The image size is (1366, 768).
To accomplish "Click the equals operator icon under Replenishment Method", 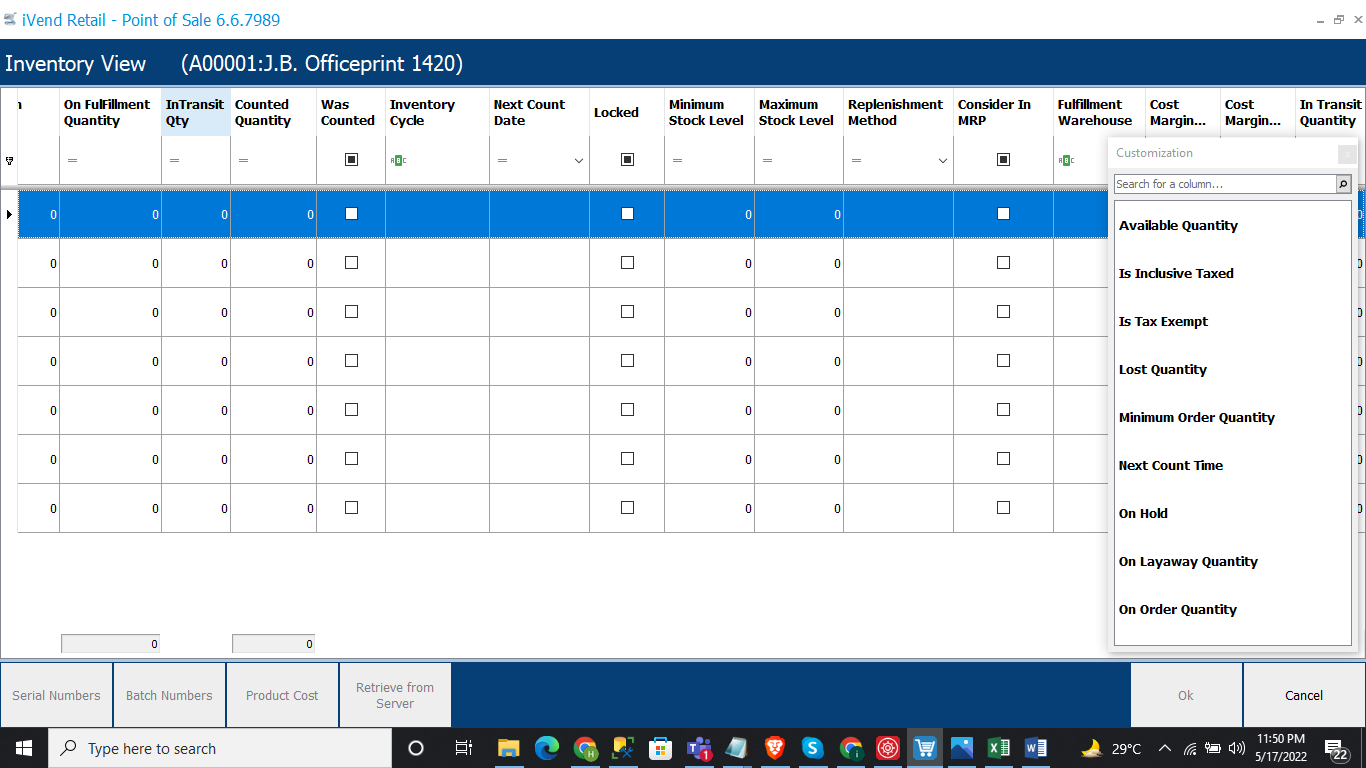I will tap(856, 161).
